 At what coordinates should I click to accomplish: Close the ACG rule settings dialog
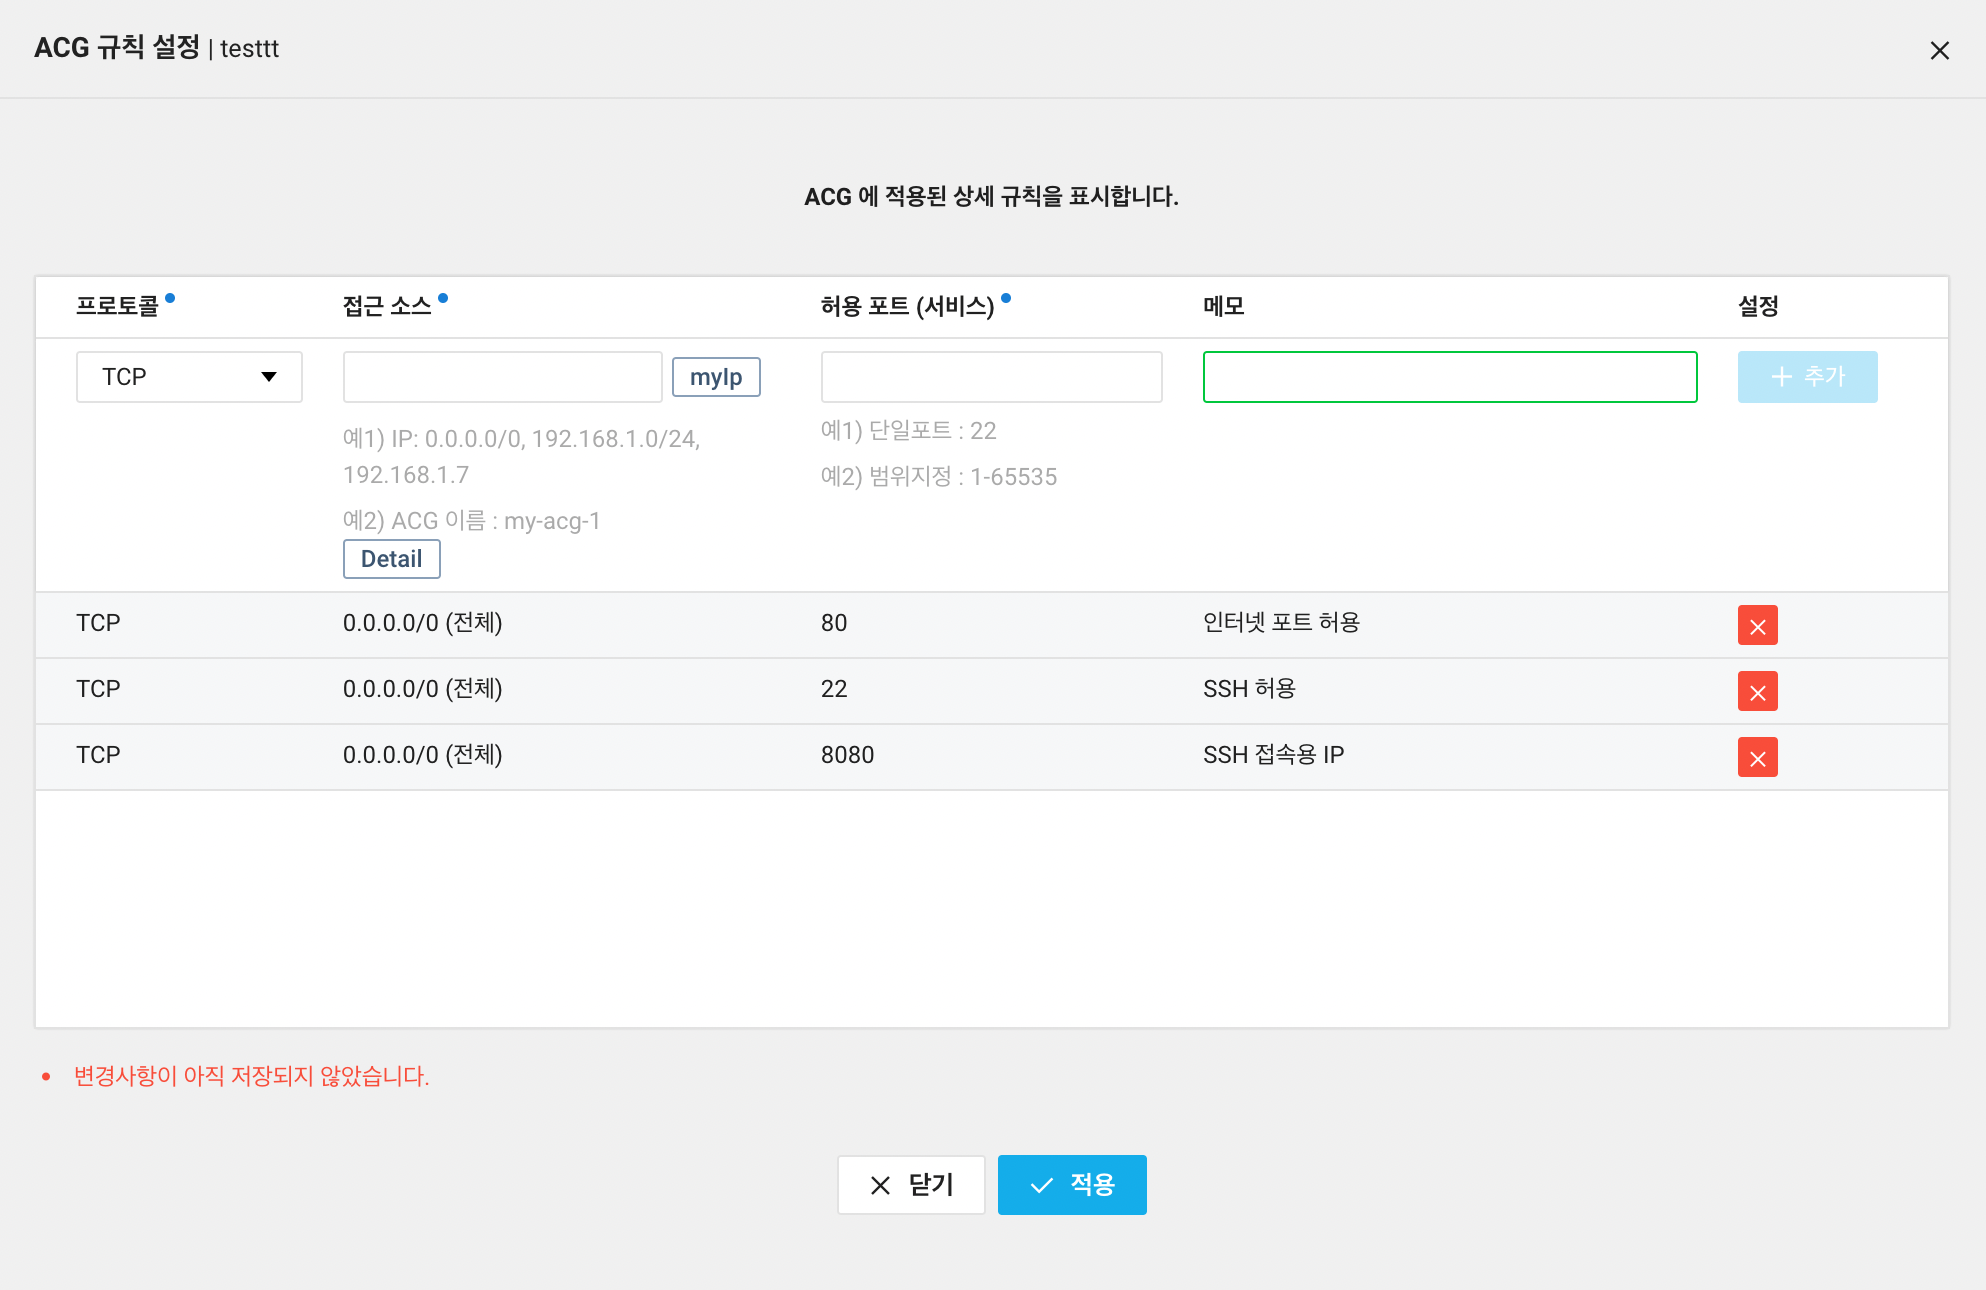(1939, 50)
